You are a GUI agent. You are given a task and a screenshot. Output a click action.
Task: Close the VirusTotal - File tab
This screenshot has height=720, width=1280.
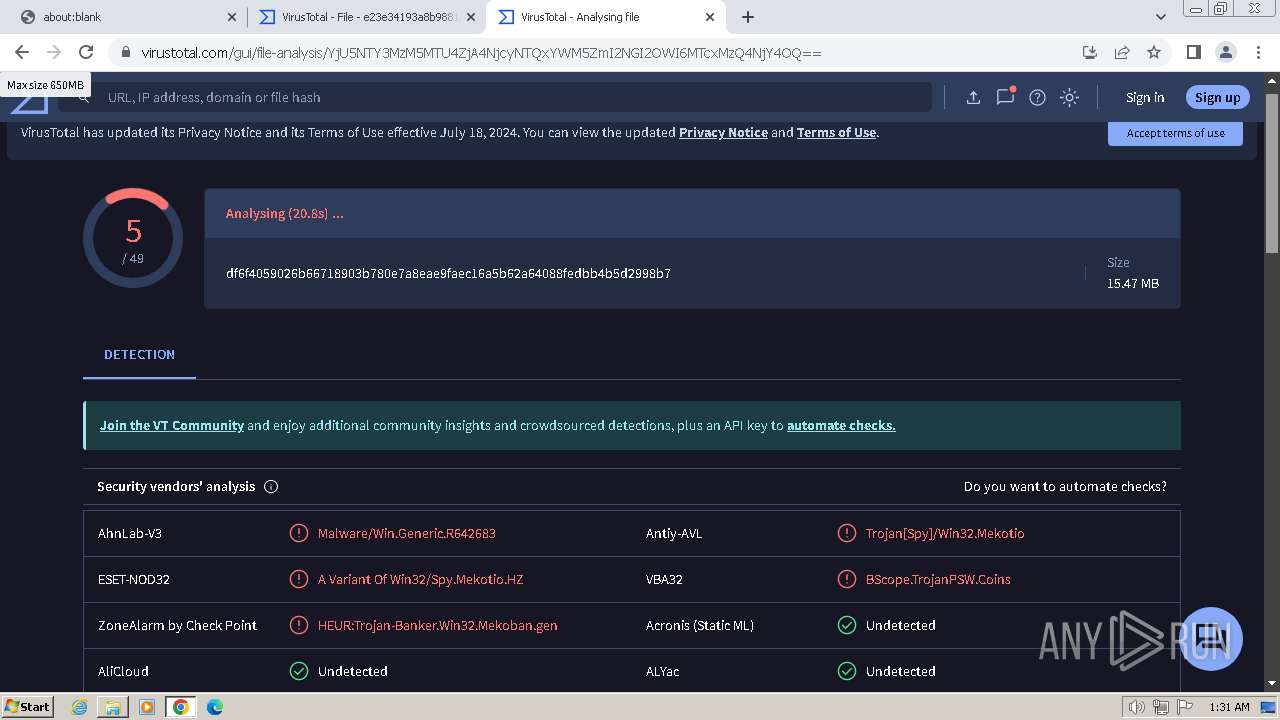[471, 17]
